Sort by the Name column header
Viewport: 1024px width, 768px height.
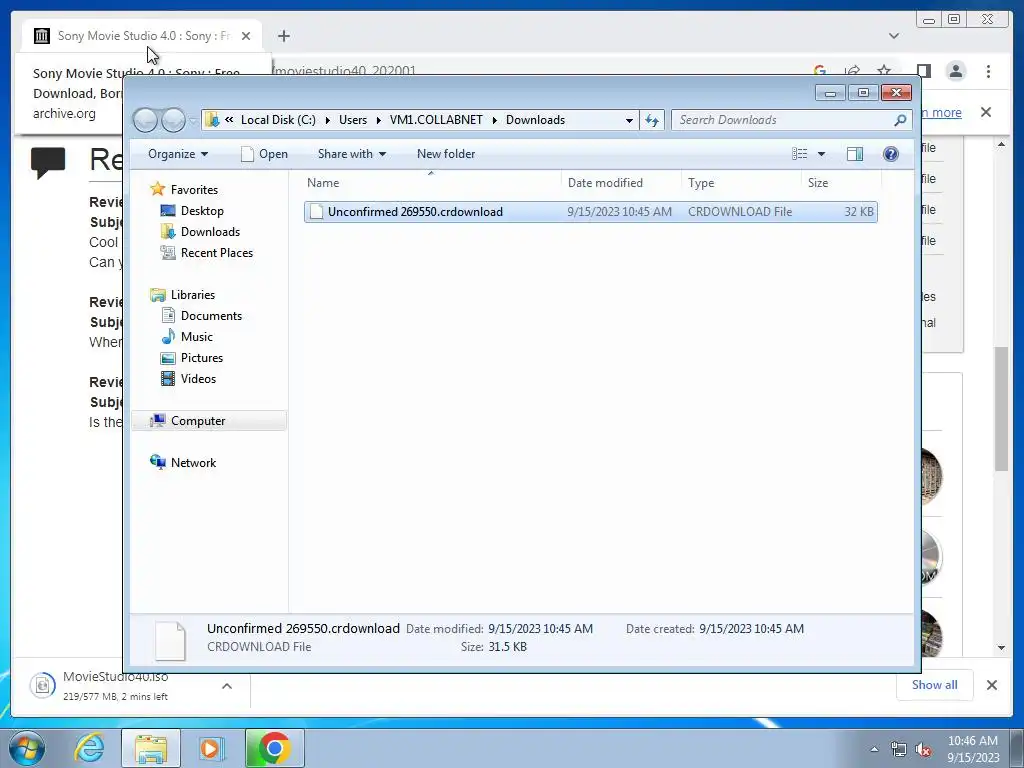431,183
